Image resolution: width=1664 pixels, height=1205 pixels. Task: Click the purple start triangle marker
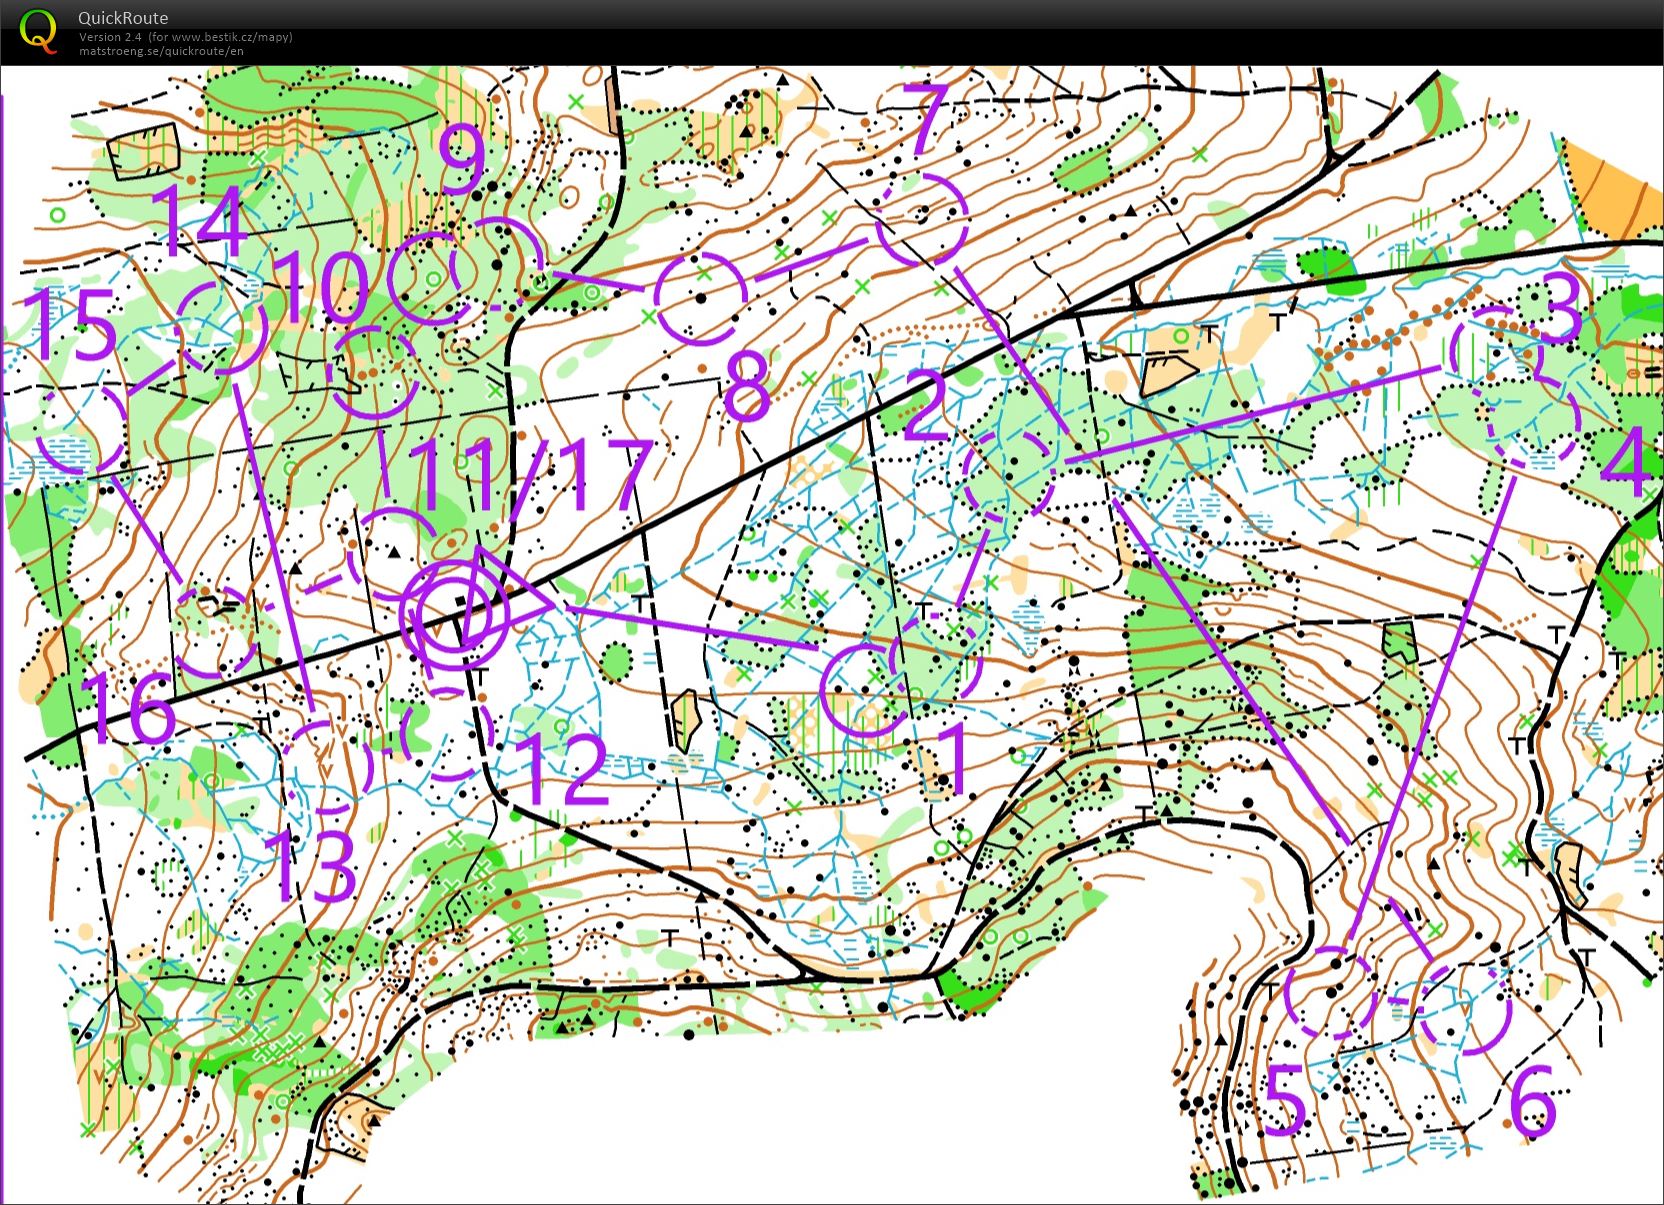pyautogui.click(x=505, y=595)
